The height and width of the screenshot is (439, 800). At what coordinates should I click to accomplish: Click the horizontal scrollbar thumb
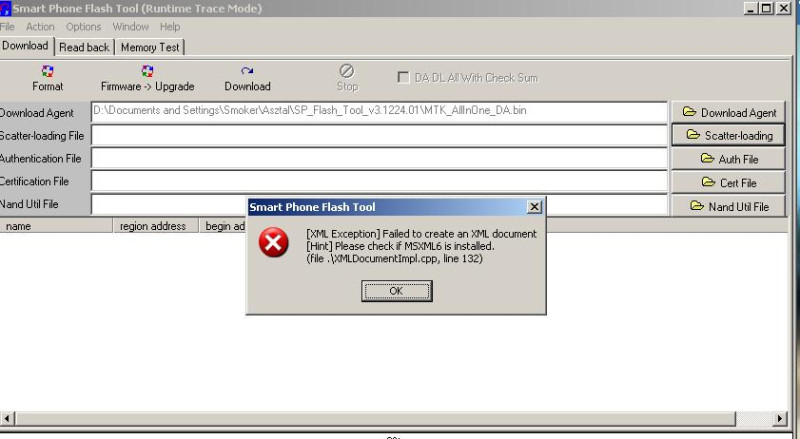click(375, 419)
